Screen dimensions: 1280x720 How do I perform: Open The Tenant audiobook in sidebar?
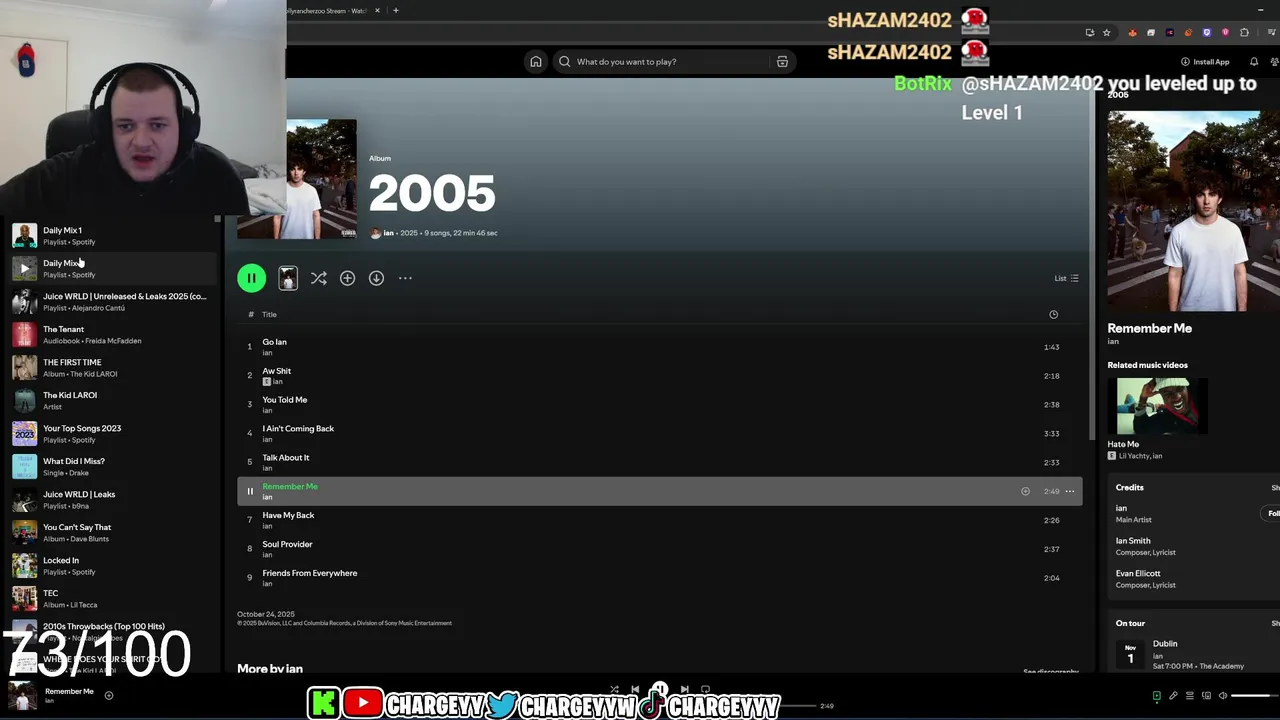112,335
